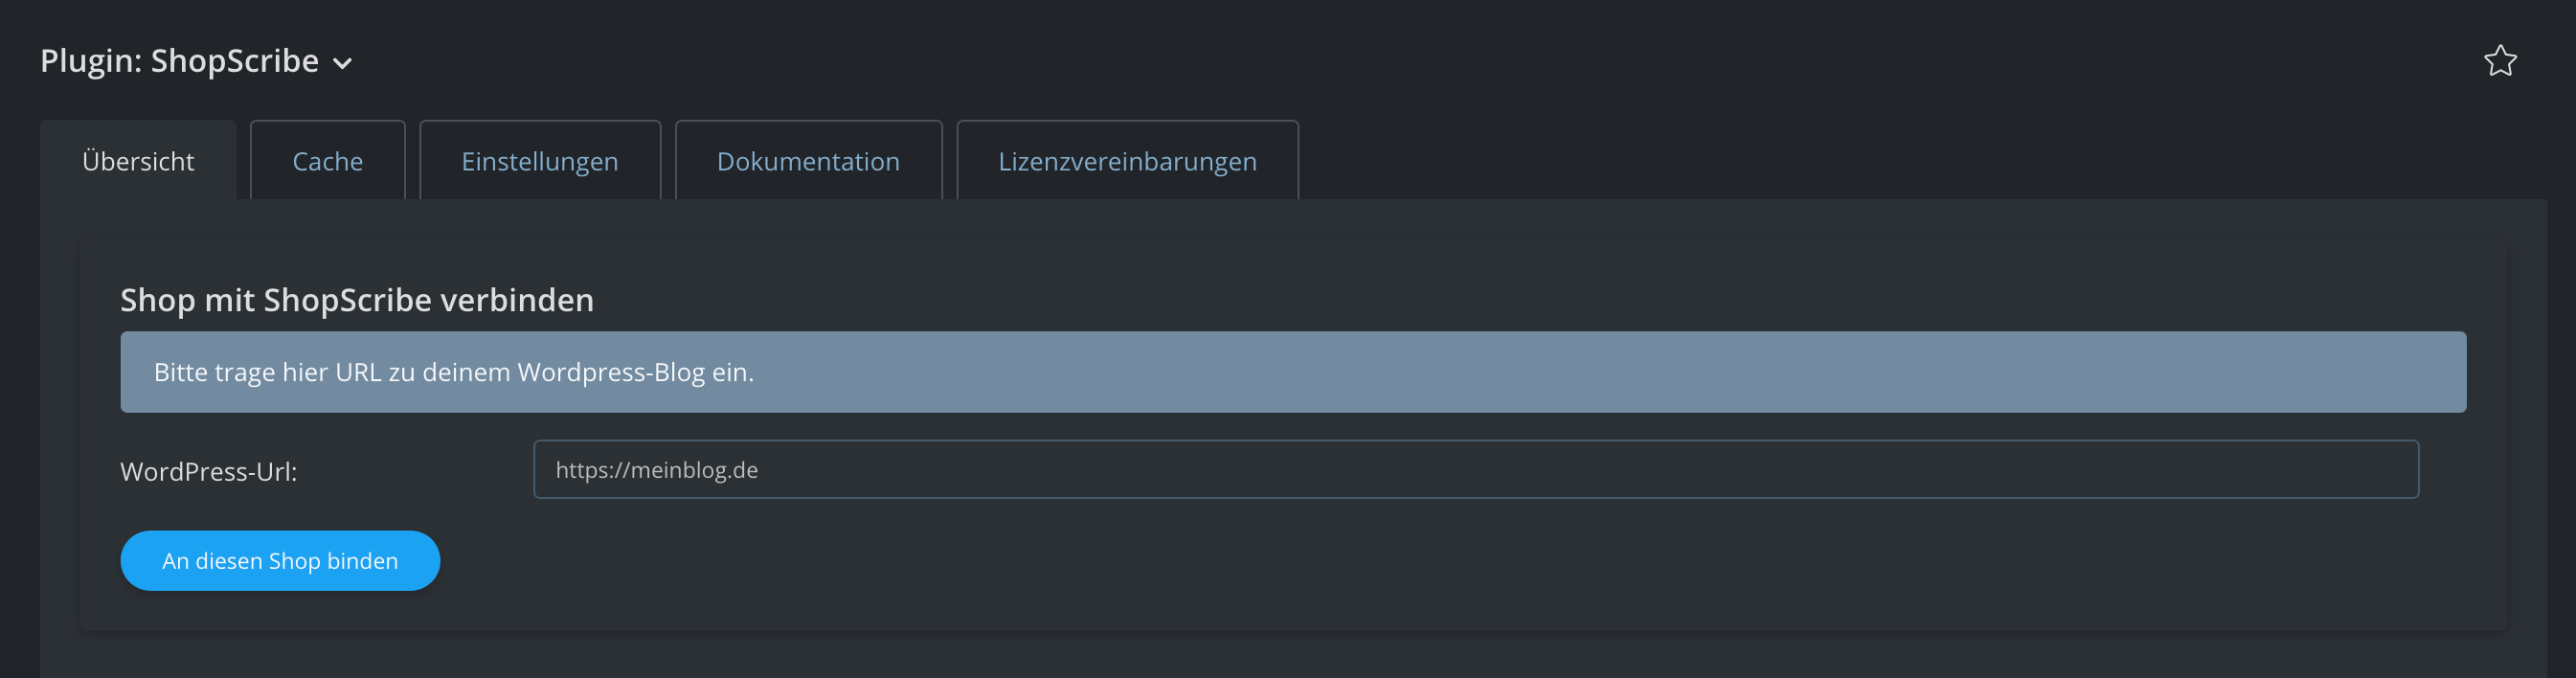Viewport: 2576px width, 678px height.
Task: Click the "Plugin: ShopScribe" title
Action: click(x=180, y=61)
